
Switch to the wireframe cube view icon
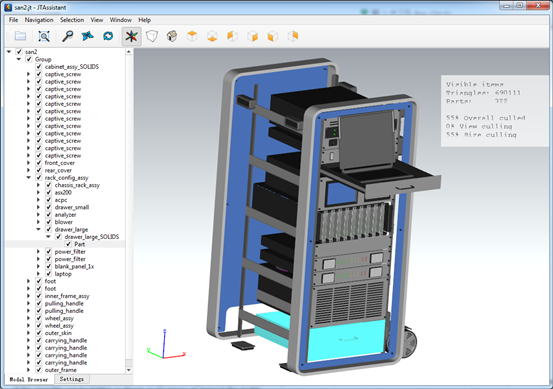click(x=152, y=36)
